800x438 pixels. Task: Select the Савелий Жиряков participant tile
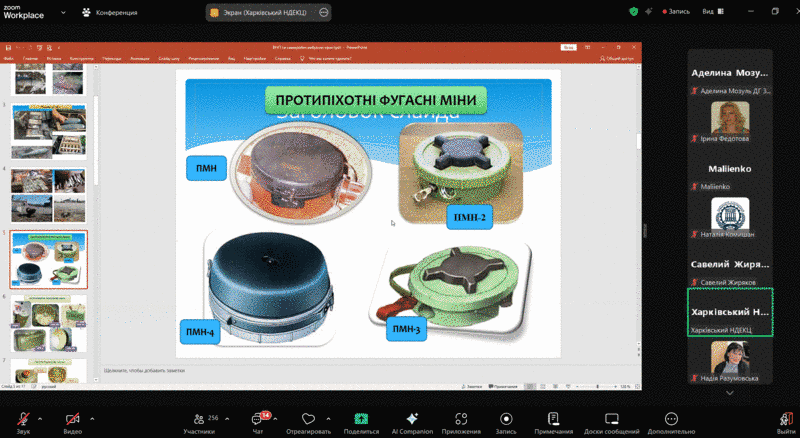coord(730,265)
